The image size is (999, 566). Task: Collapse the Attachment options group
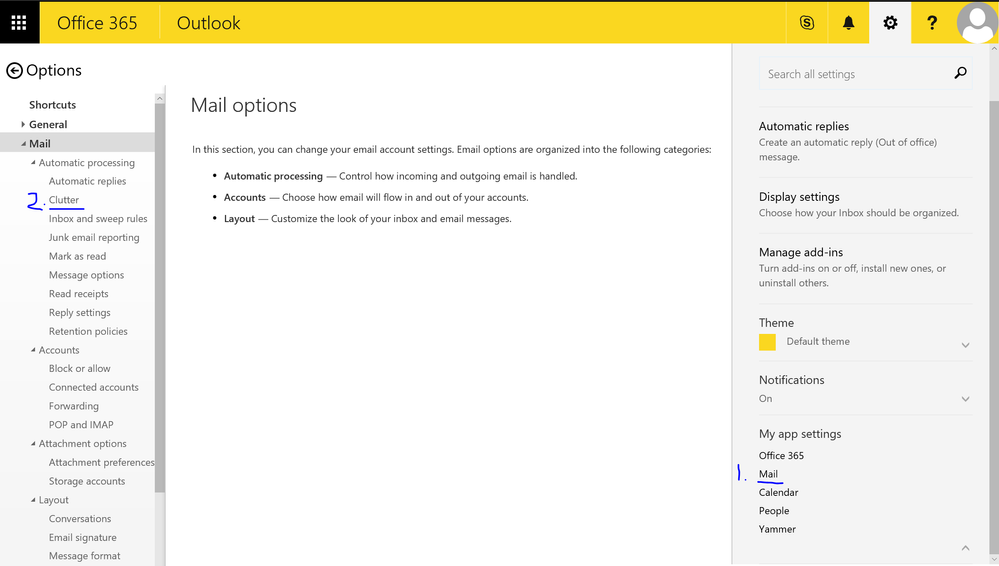33,444
